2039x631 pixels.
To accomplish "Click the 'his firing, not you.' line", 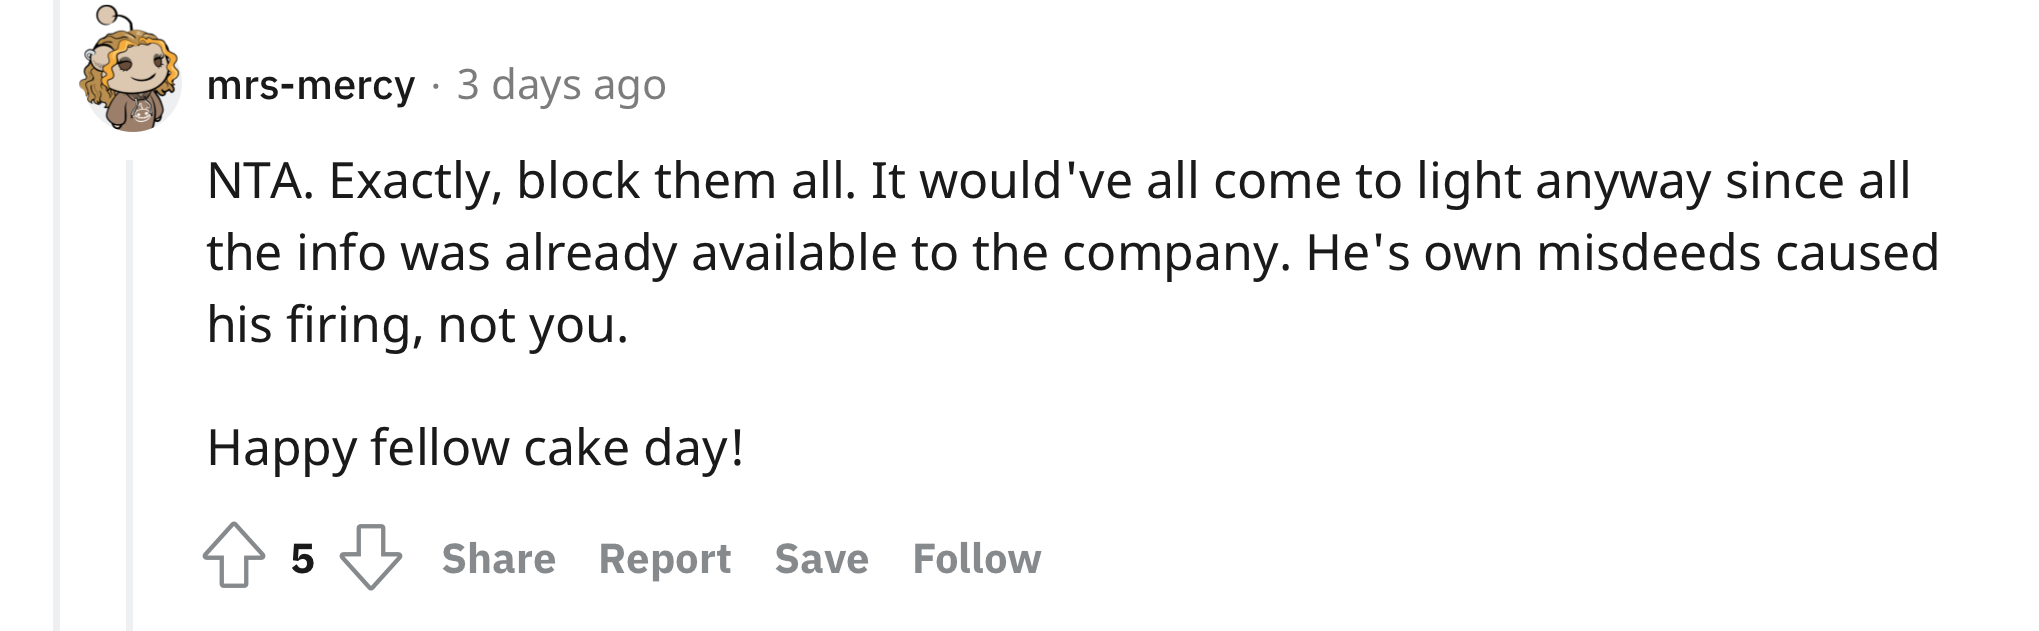I will click(x=418, y=324).
